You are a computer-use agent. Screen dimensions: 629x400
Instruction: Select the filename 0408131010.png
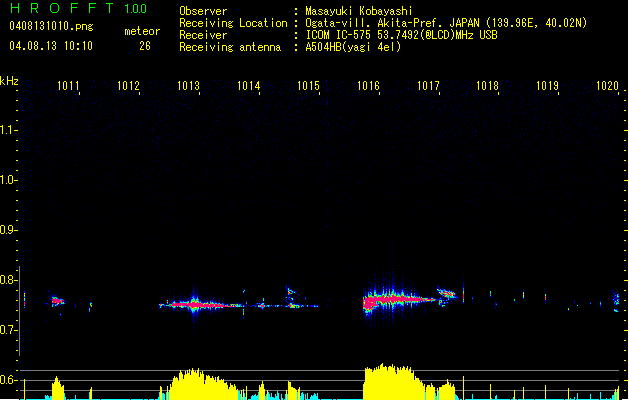51,26
